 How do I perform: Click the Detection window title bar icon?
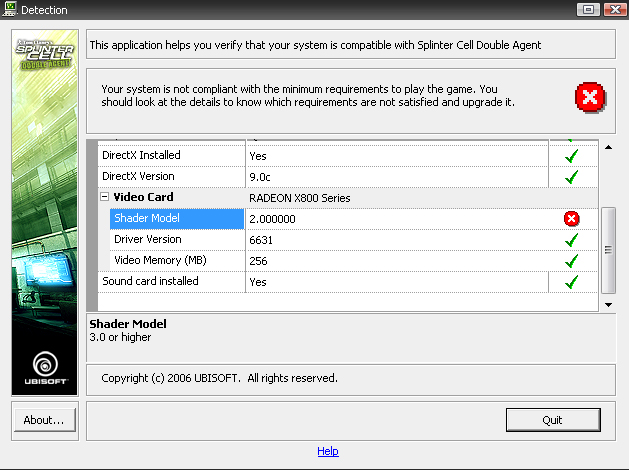[9, 8]
